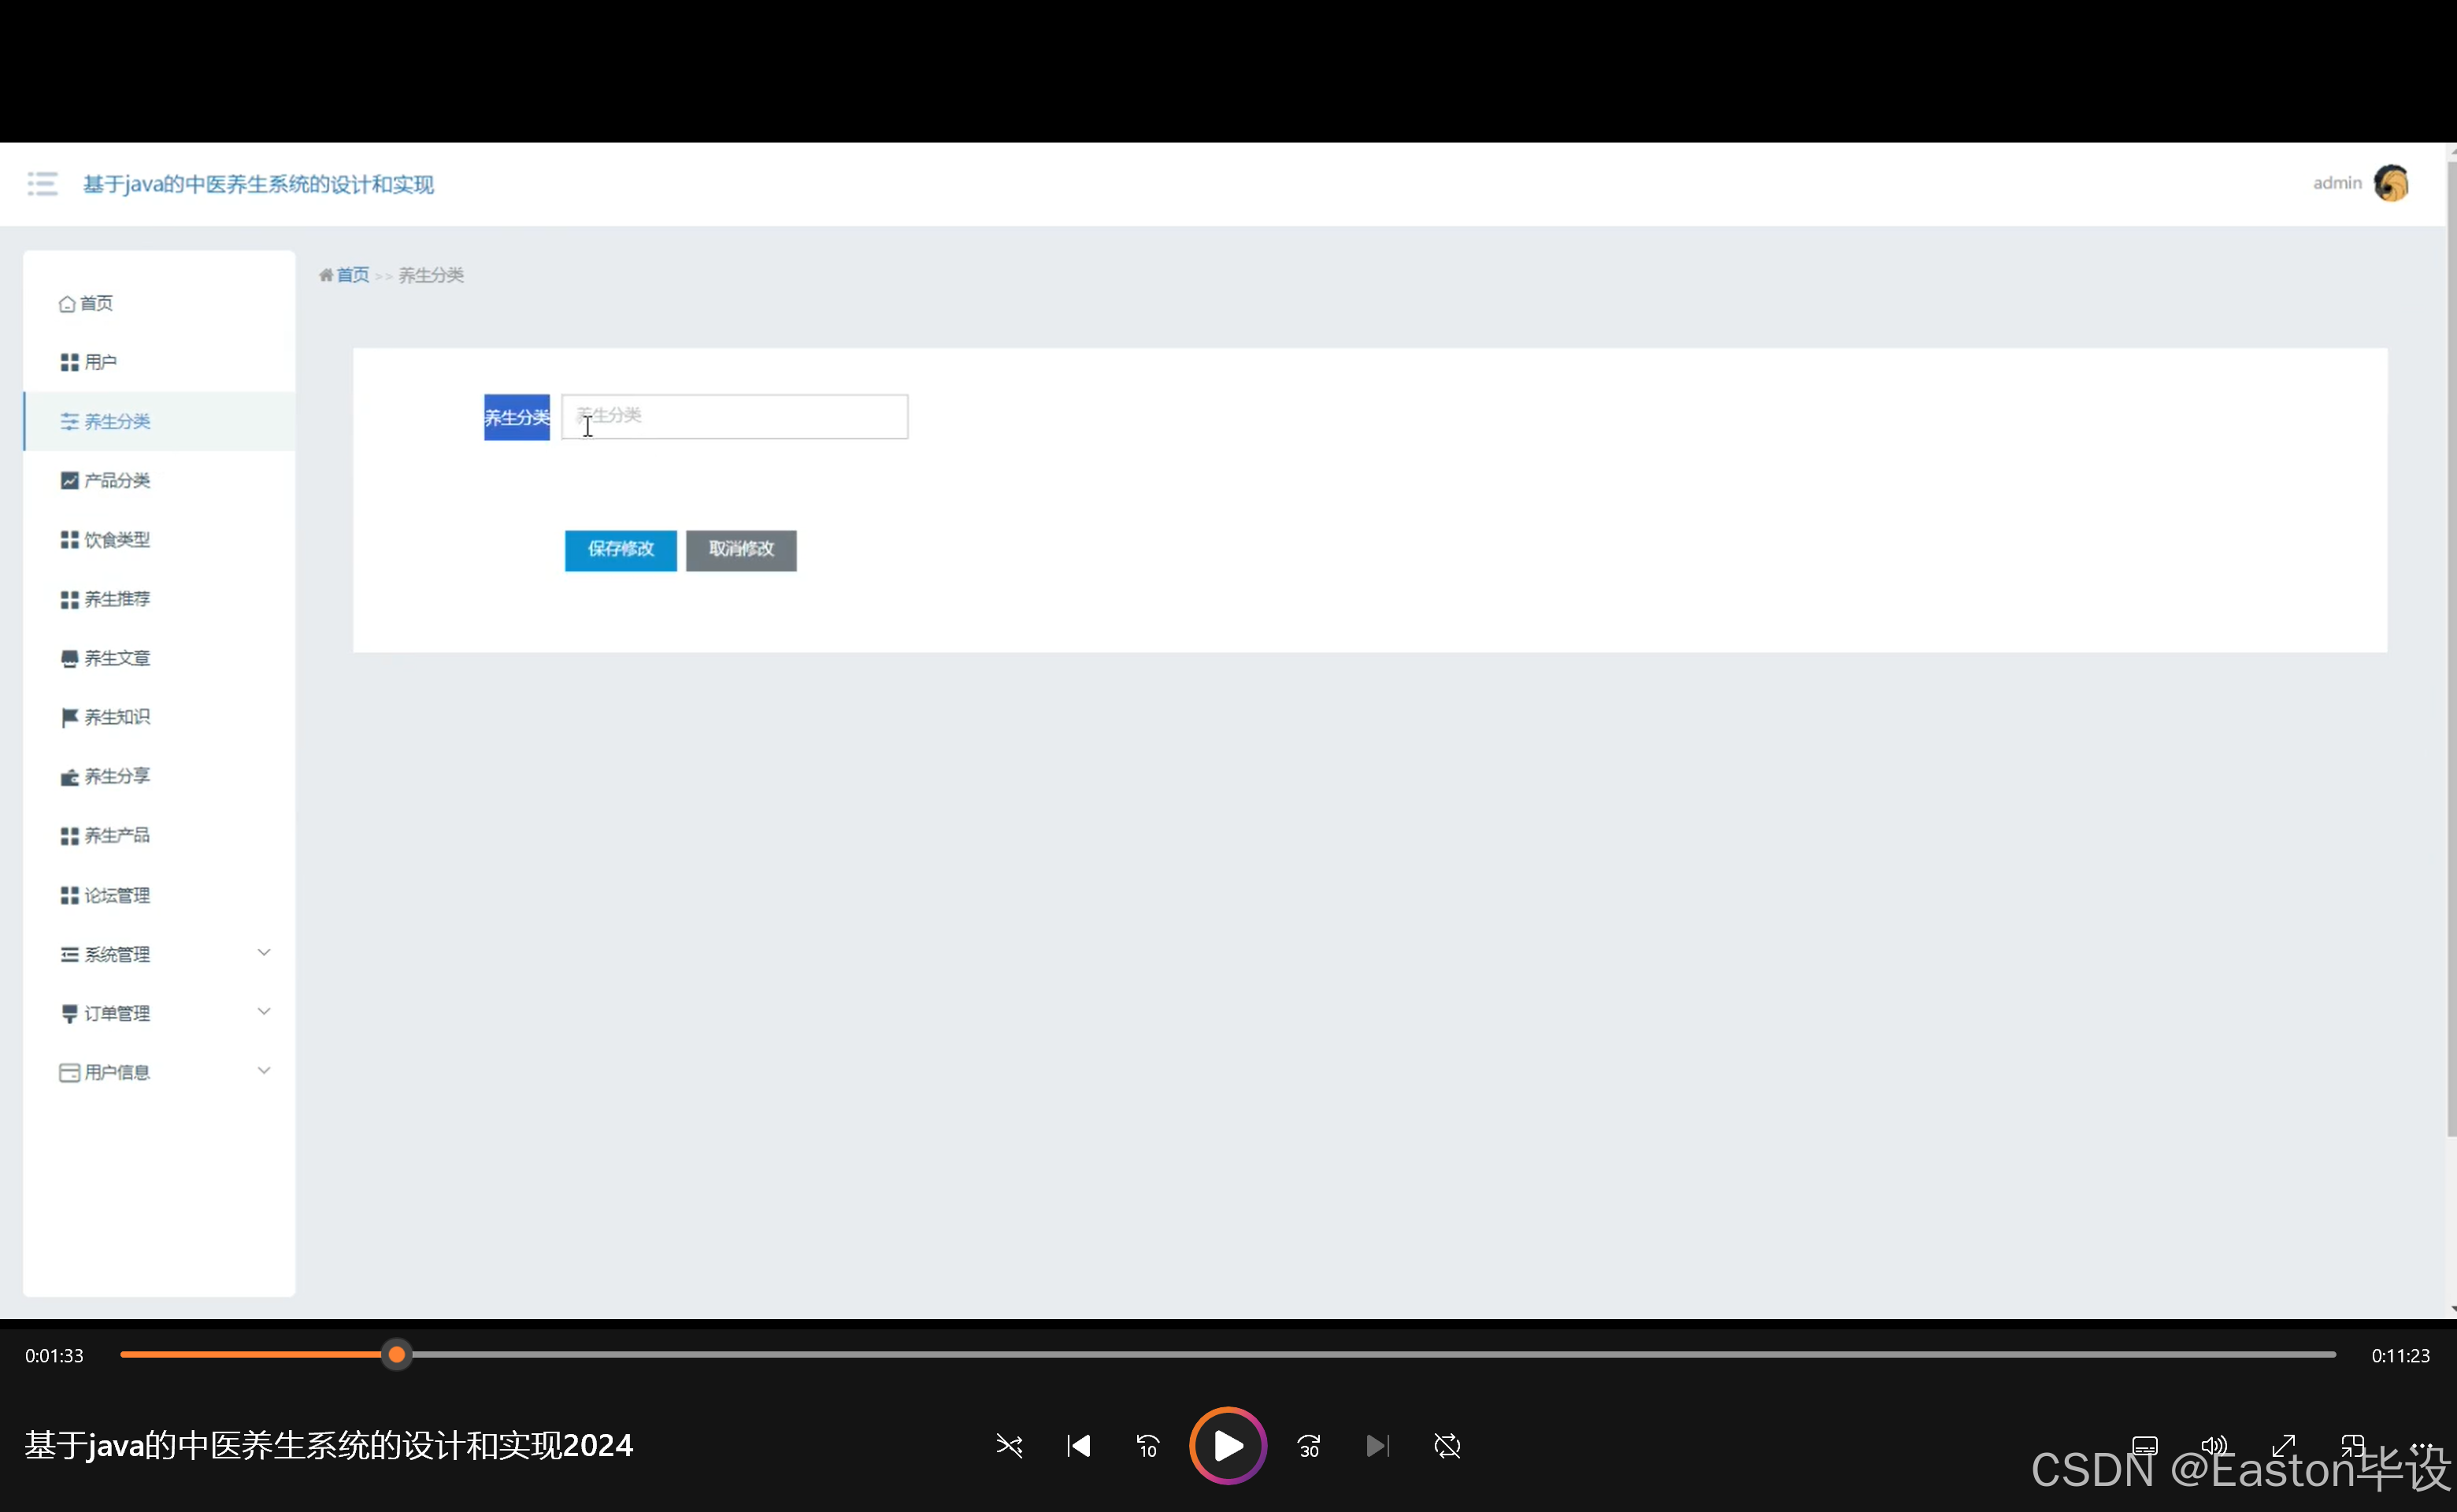
Task: Click 取消修改 button
Action: click(x=741, y=550)
